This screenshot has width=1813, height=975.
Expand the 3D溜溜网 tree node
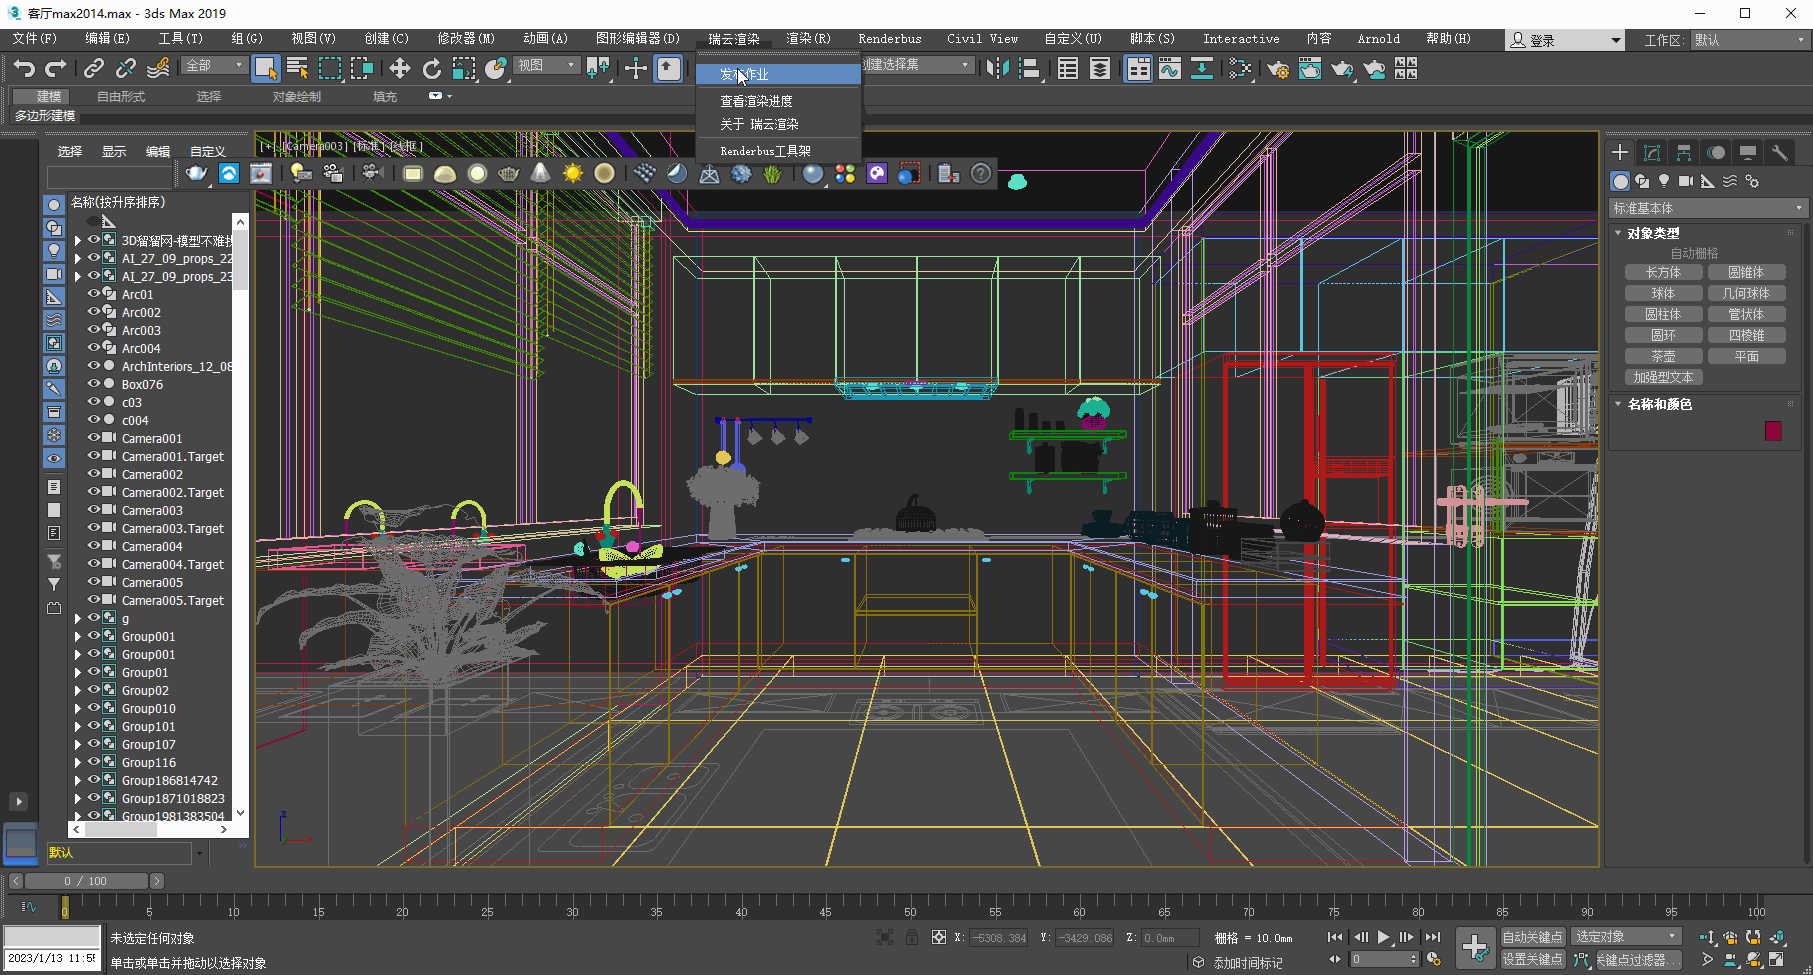pyautogui.click(x=77, y=240)
